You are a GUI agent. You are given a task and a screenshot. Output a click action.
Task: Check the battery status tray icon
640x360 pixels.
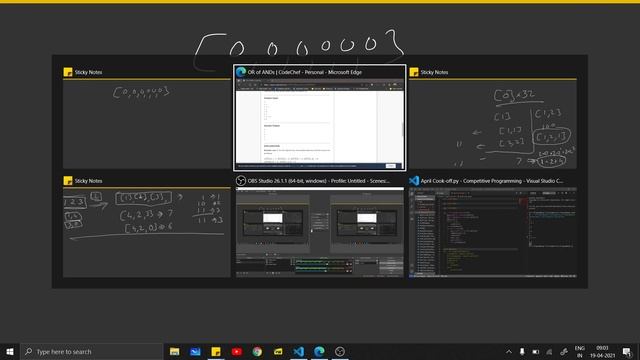coord(536,351)
